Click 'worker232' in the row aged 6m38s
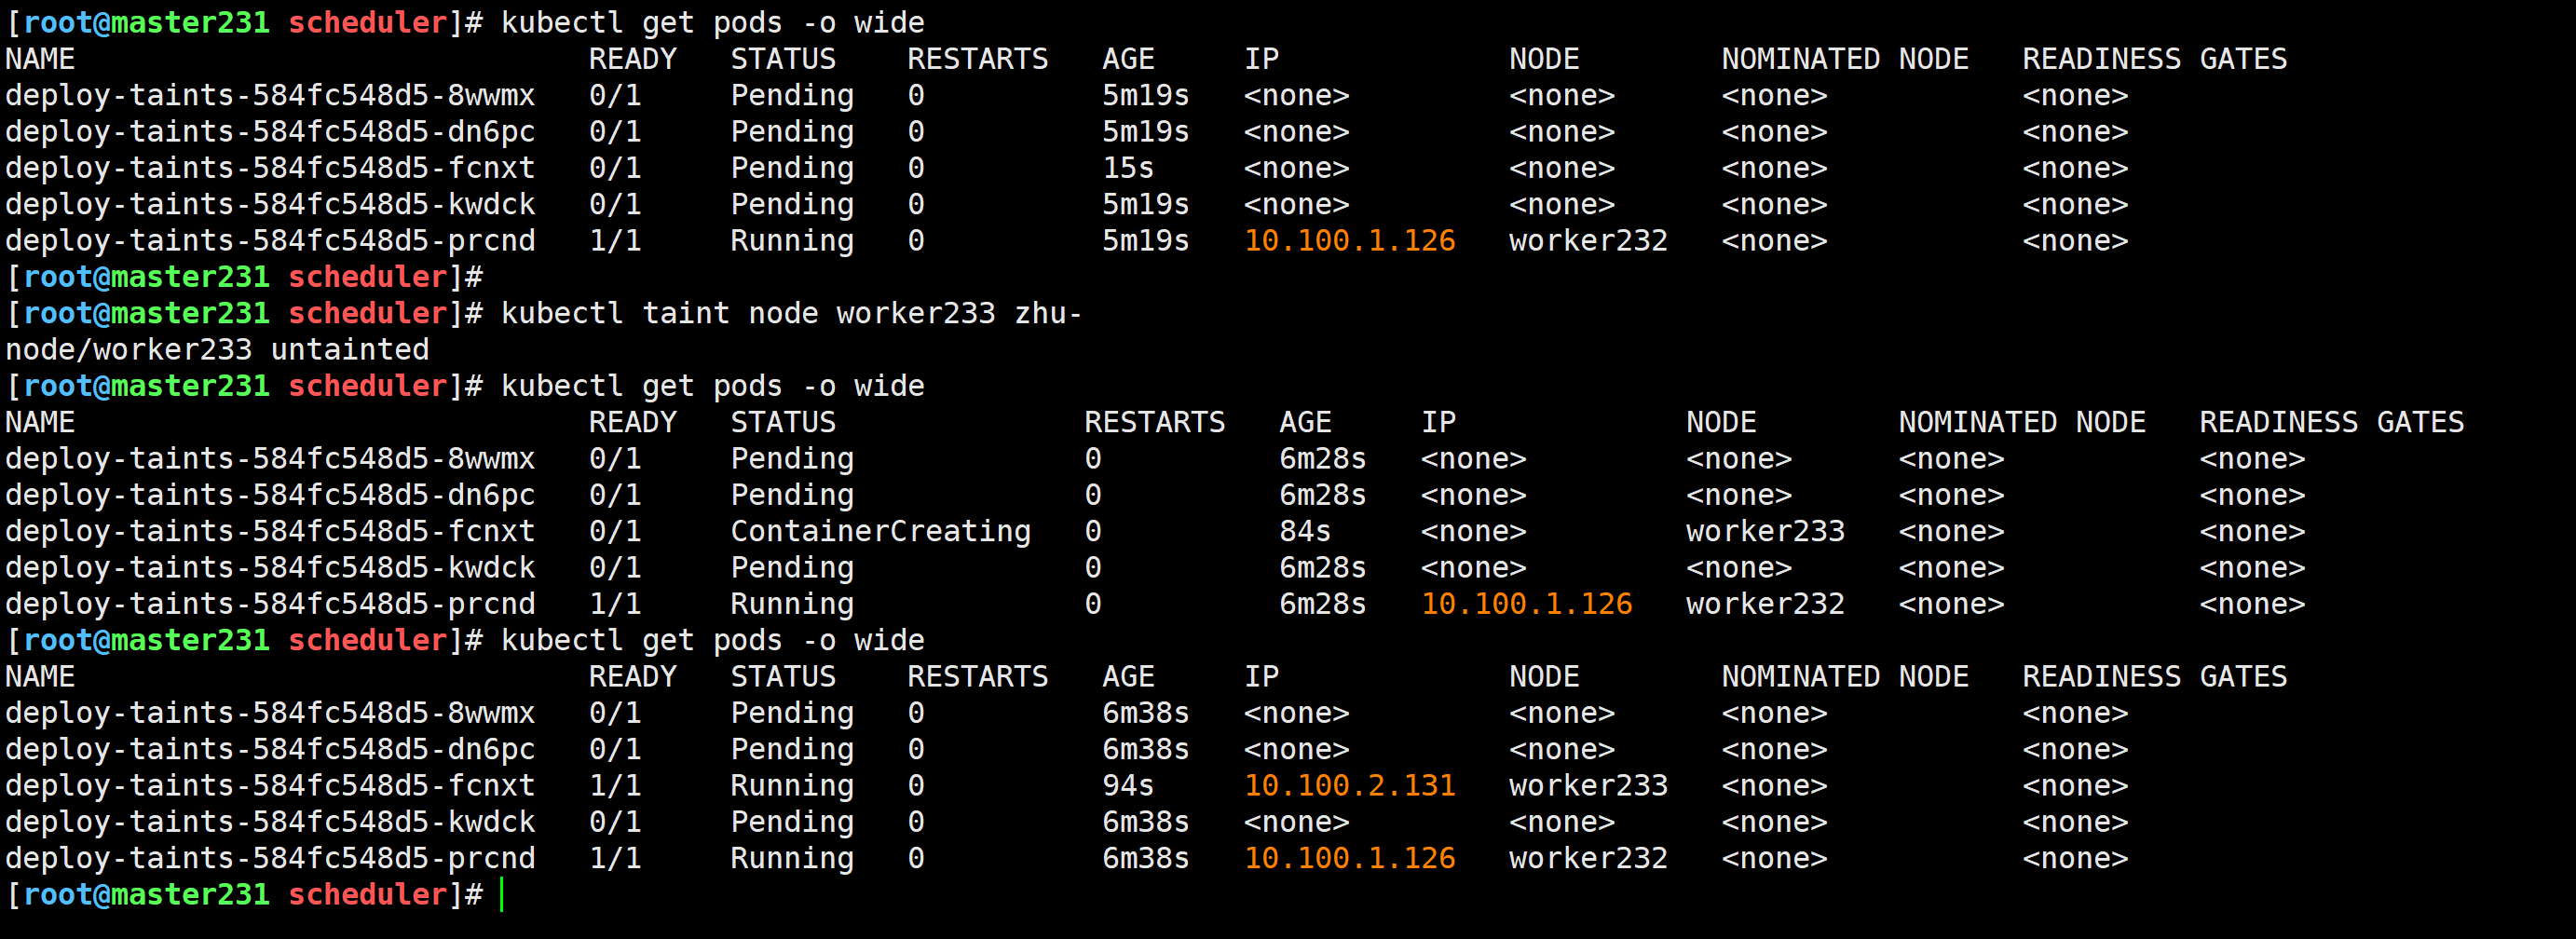The image size is (2576, 939). click(x=1588, y=858)
